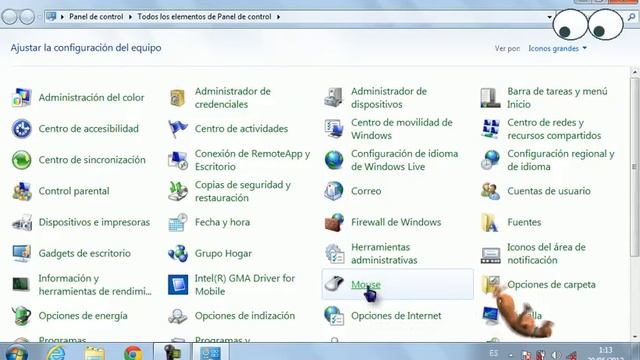Open the Mouse icon
The image size is (640, 360).
(334, 284)
